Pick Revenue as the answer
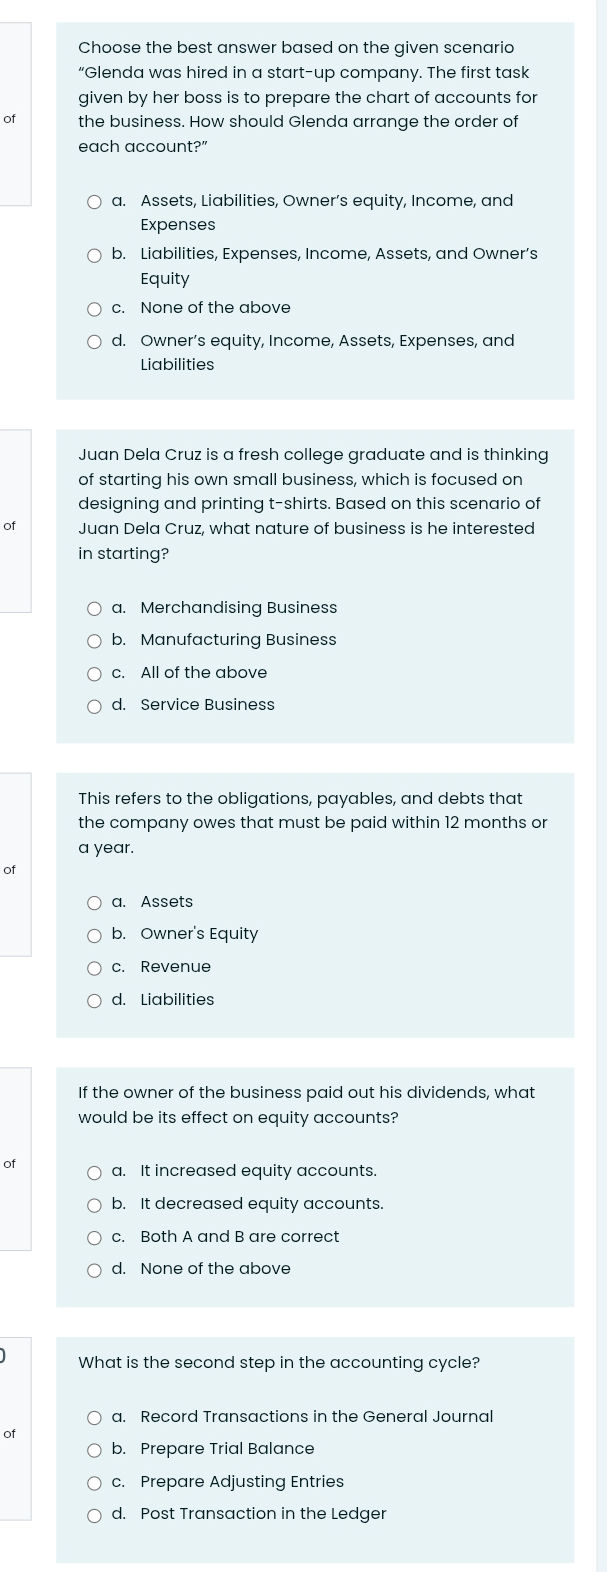Viewport: 607px width, 1572px height. click(94, 968)
